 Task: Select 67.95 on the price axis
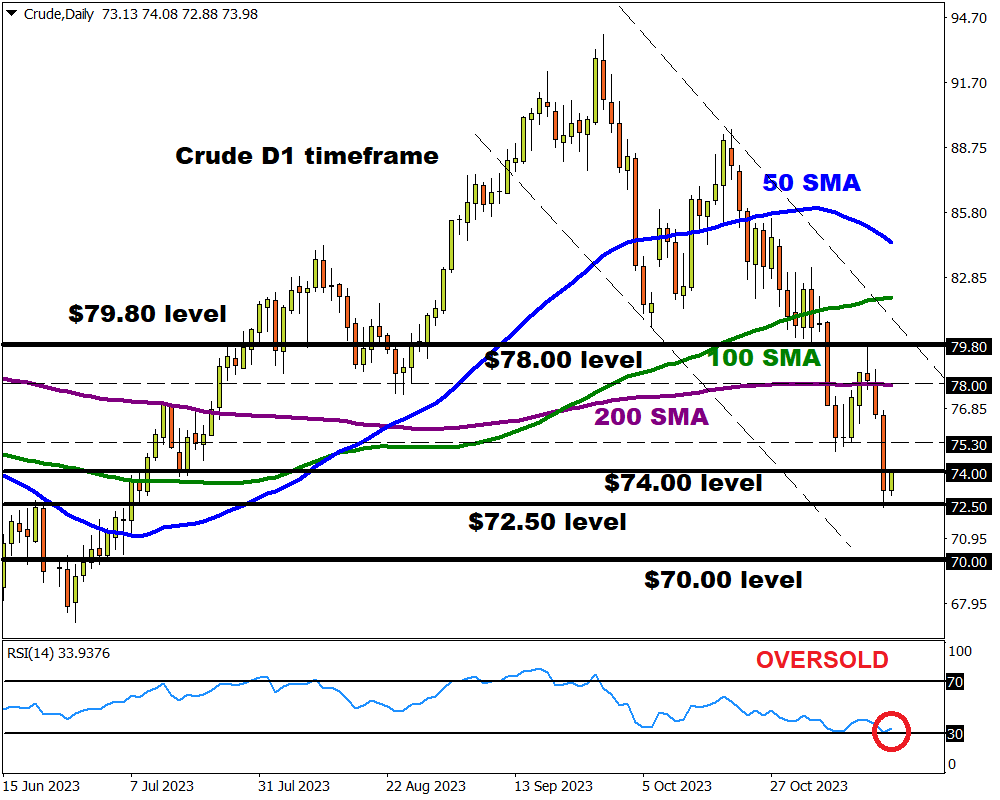point(968,604)
